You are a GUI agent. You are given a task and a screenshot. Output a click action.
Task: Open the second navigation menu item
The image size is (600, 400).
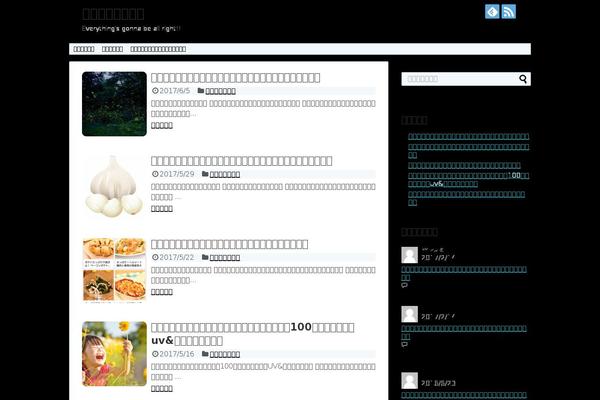[112, 49]
